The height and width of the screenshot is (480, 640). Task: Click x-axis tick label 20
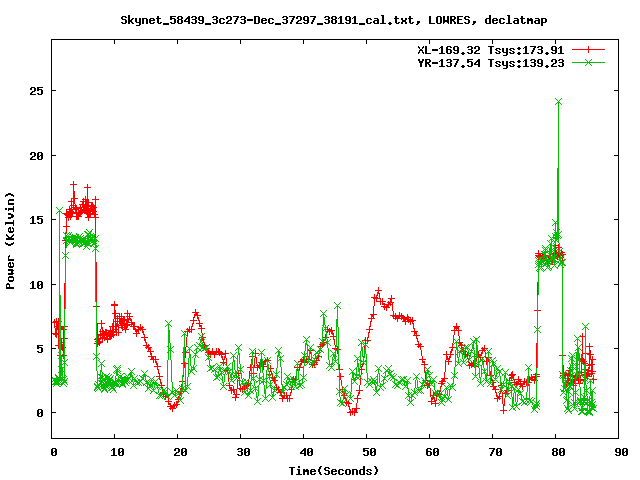(x=180, y=452)
